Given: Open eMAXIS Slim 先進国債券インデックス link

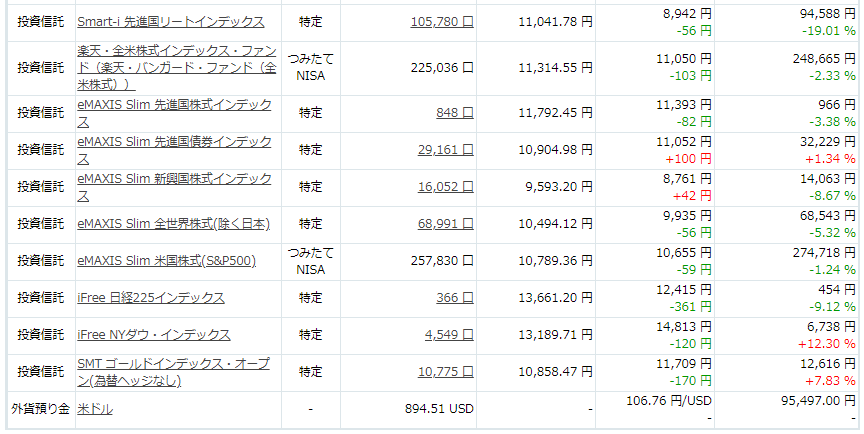Looking at the screenshot, I should [175, 150].
